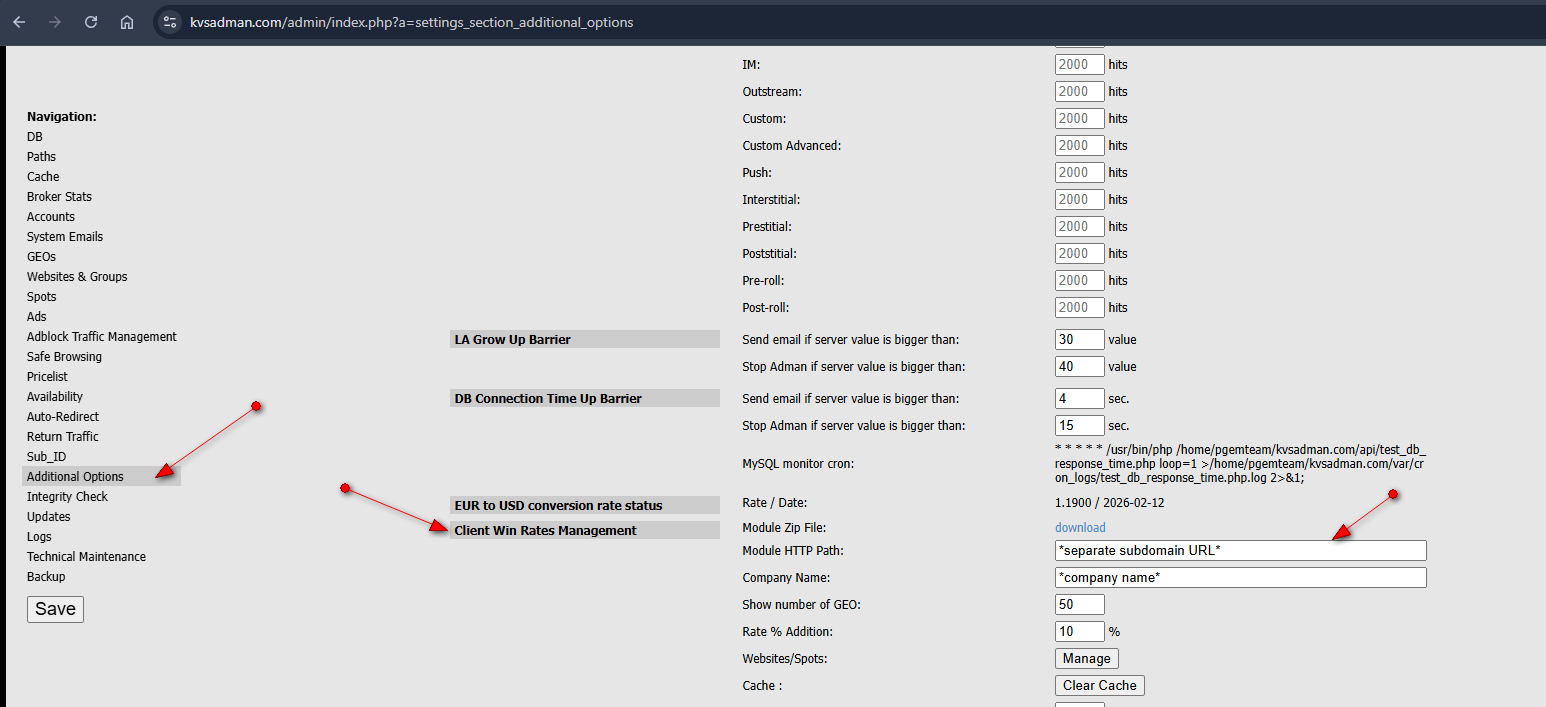The width and height of the screenshot is (1546, 707).
Task: Open Safe Browsing section
Action: click(x=64, y=357)
